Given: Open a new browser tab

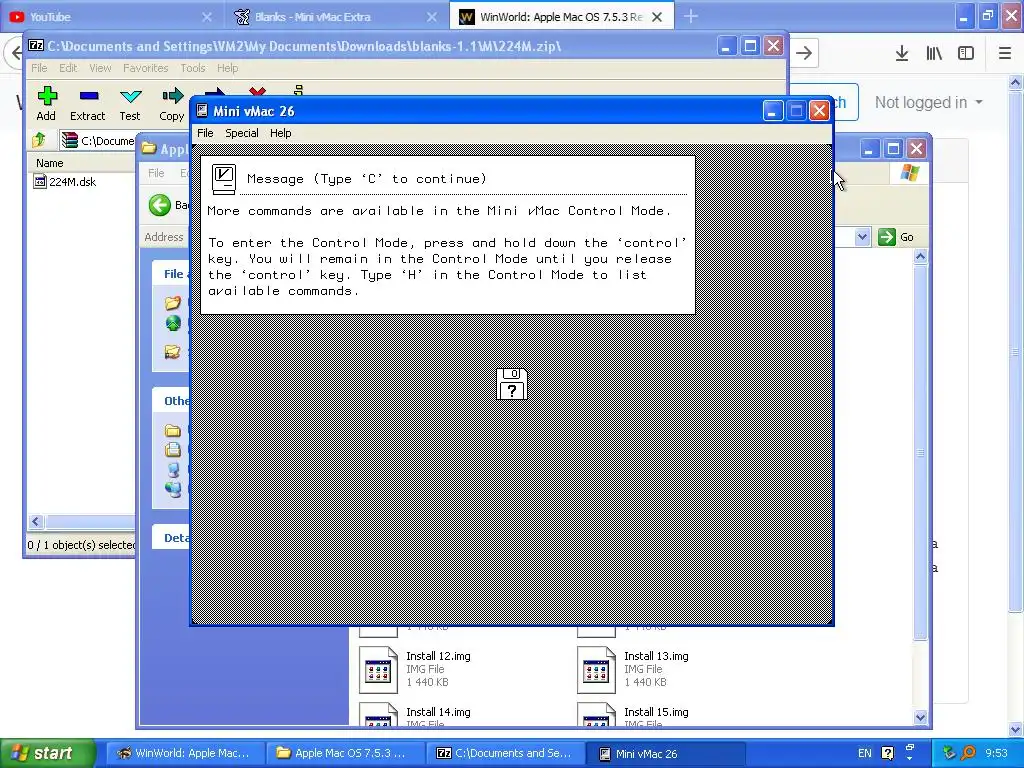Looking at the screenshot, I should tap(691, 16).
